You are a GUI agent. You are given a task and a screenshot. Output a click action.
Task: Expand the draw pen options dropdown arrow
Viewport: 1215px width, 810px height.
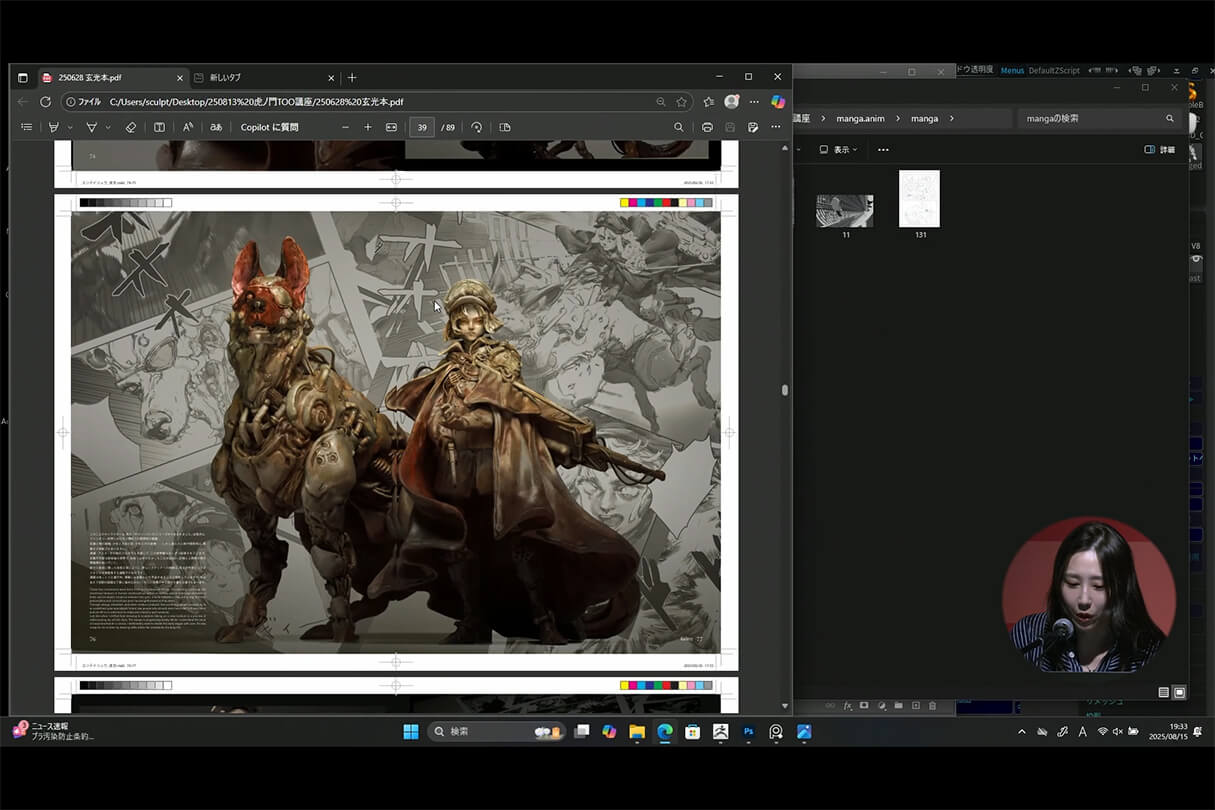click(x=107, y=127)
